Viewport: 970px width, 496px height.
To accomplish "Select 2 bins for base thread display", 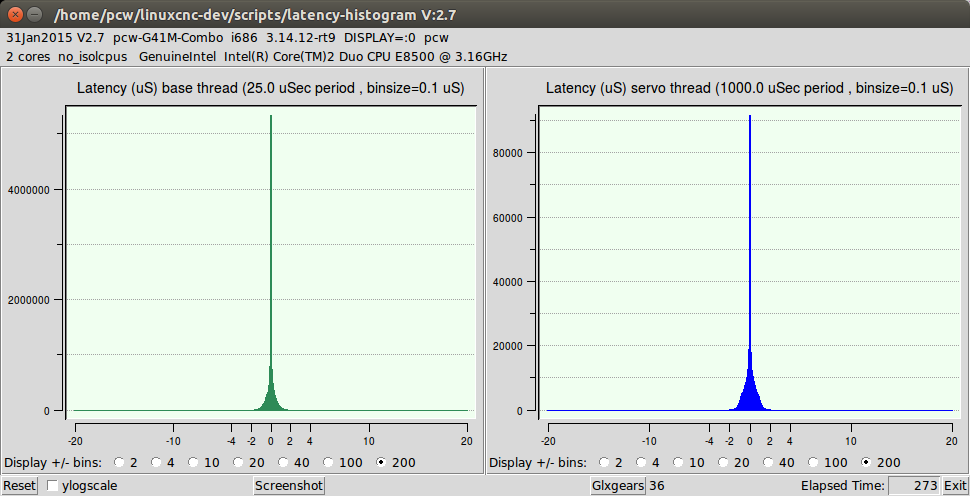I will [x=121, y=463].
